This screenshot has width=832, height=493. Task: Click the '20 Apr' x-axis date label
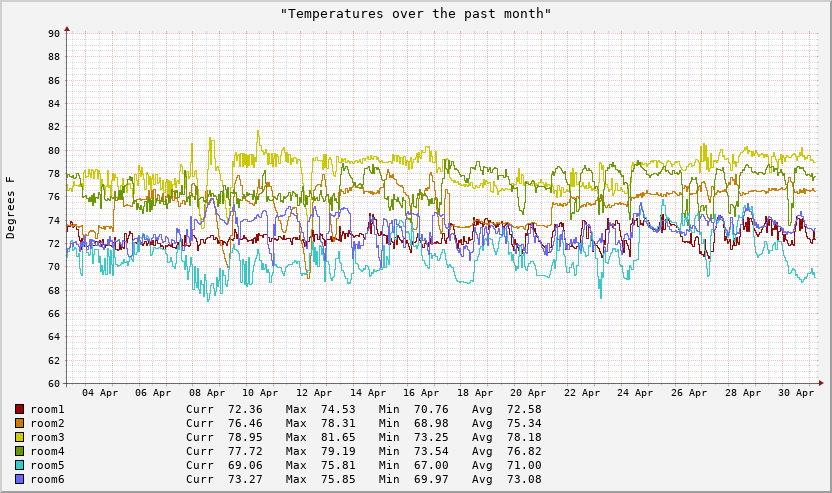(528, 393)
